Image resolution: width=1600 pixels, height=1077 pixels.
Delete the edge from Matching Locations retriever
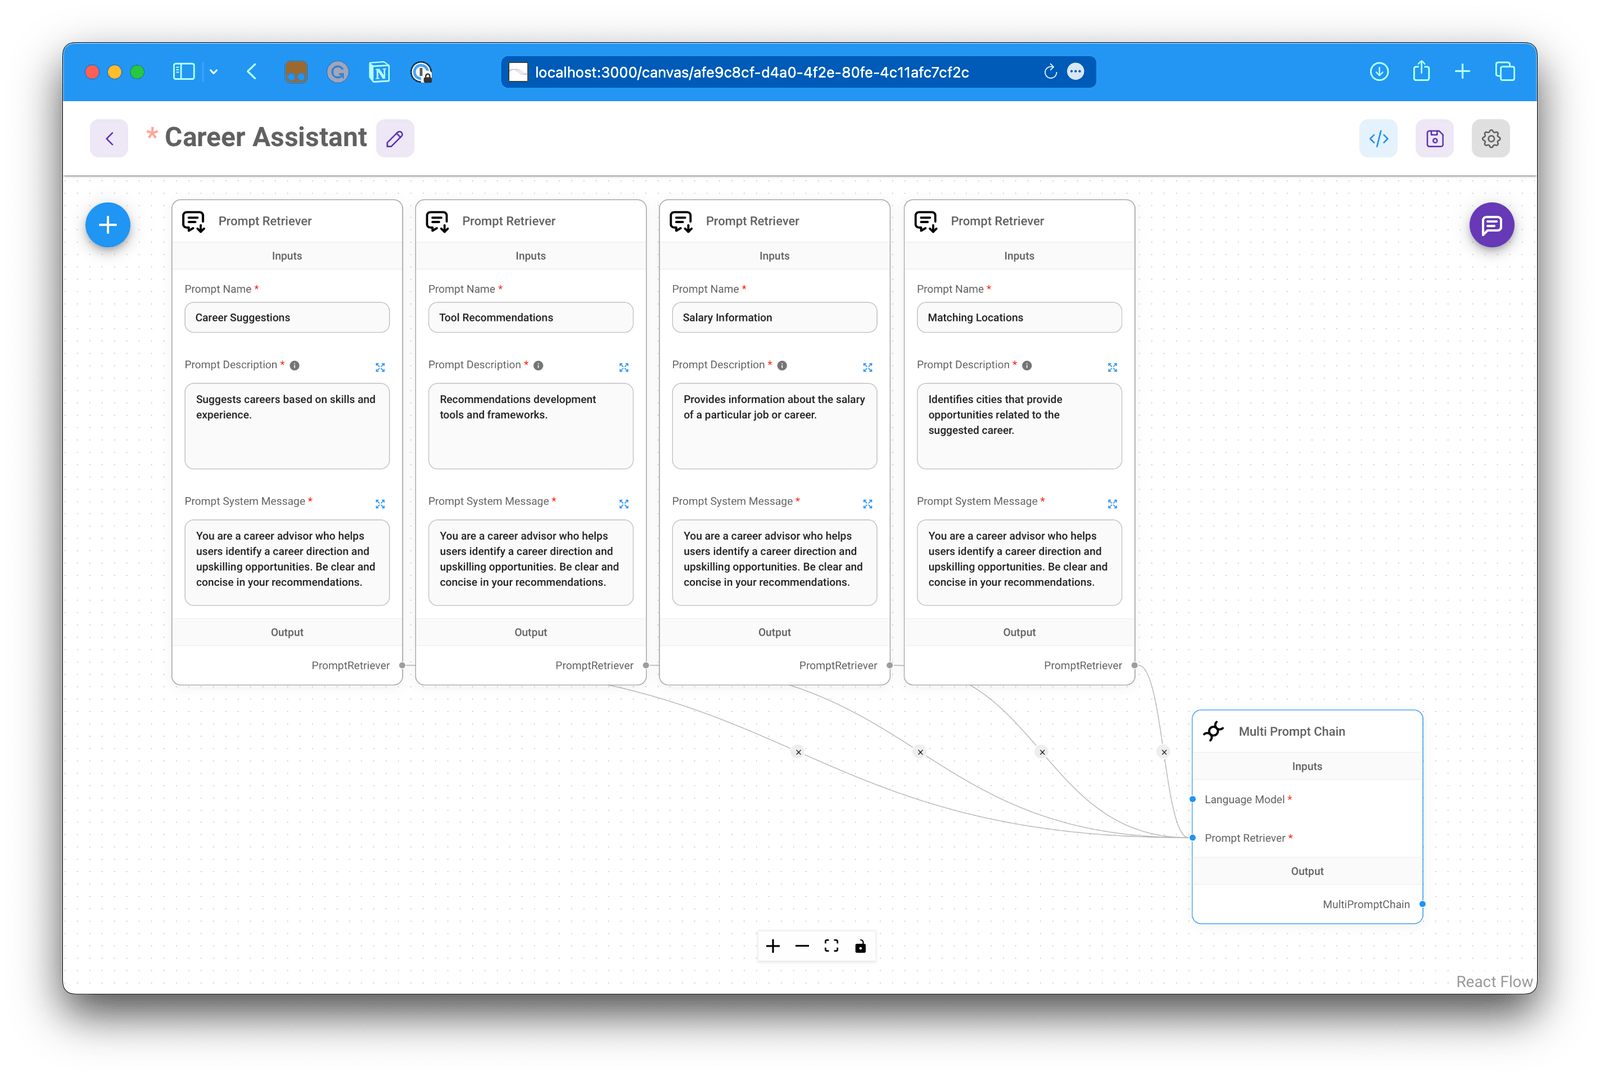point(1164,752)
